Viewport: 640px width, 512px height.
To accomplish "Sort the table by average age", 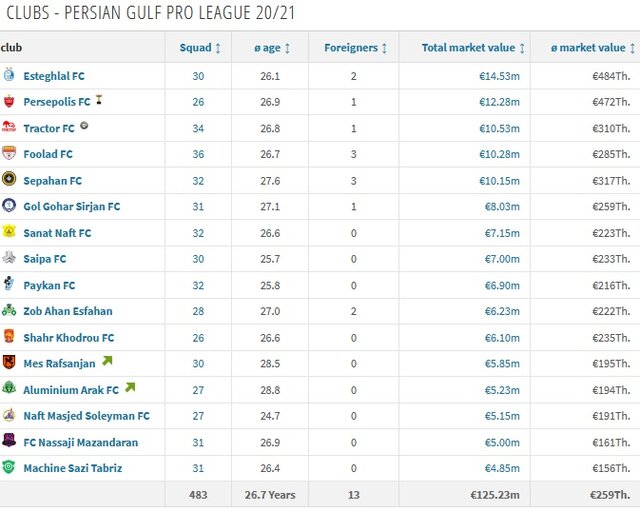I will click(x=271, y=47).
